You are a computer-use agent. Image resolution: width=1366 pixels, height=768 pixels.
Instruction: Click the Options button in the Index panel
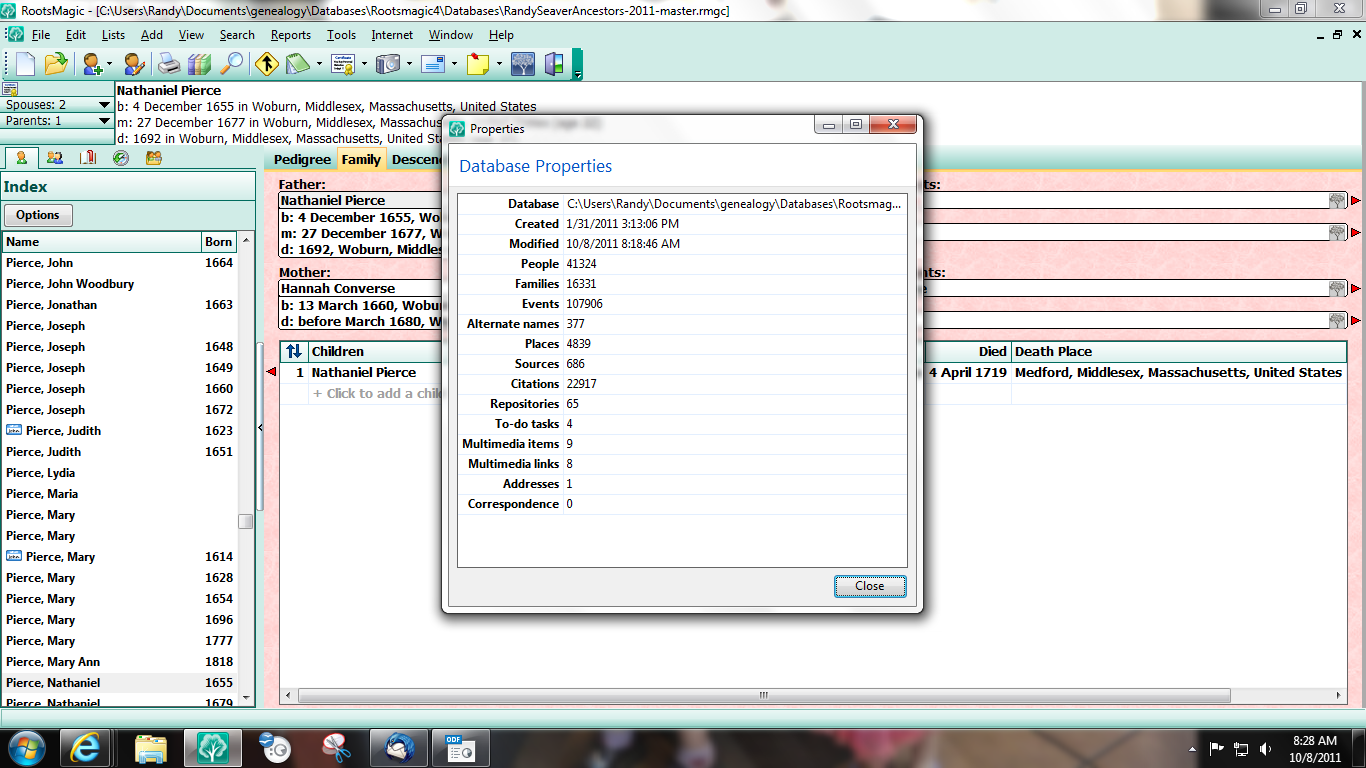[37, 215]
